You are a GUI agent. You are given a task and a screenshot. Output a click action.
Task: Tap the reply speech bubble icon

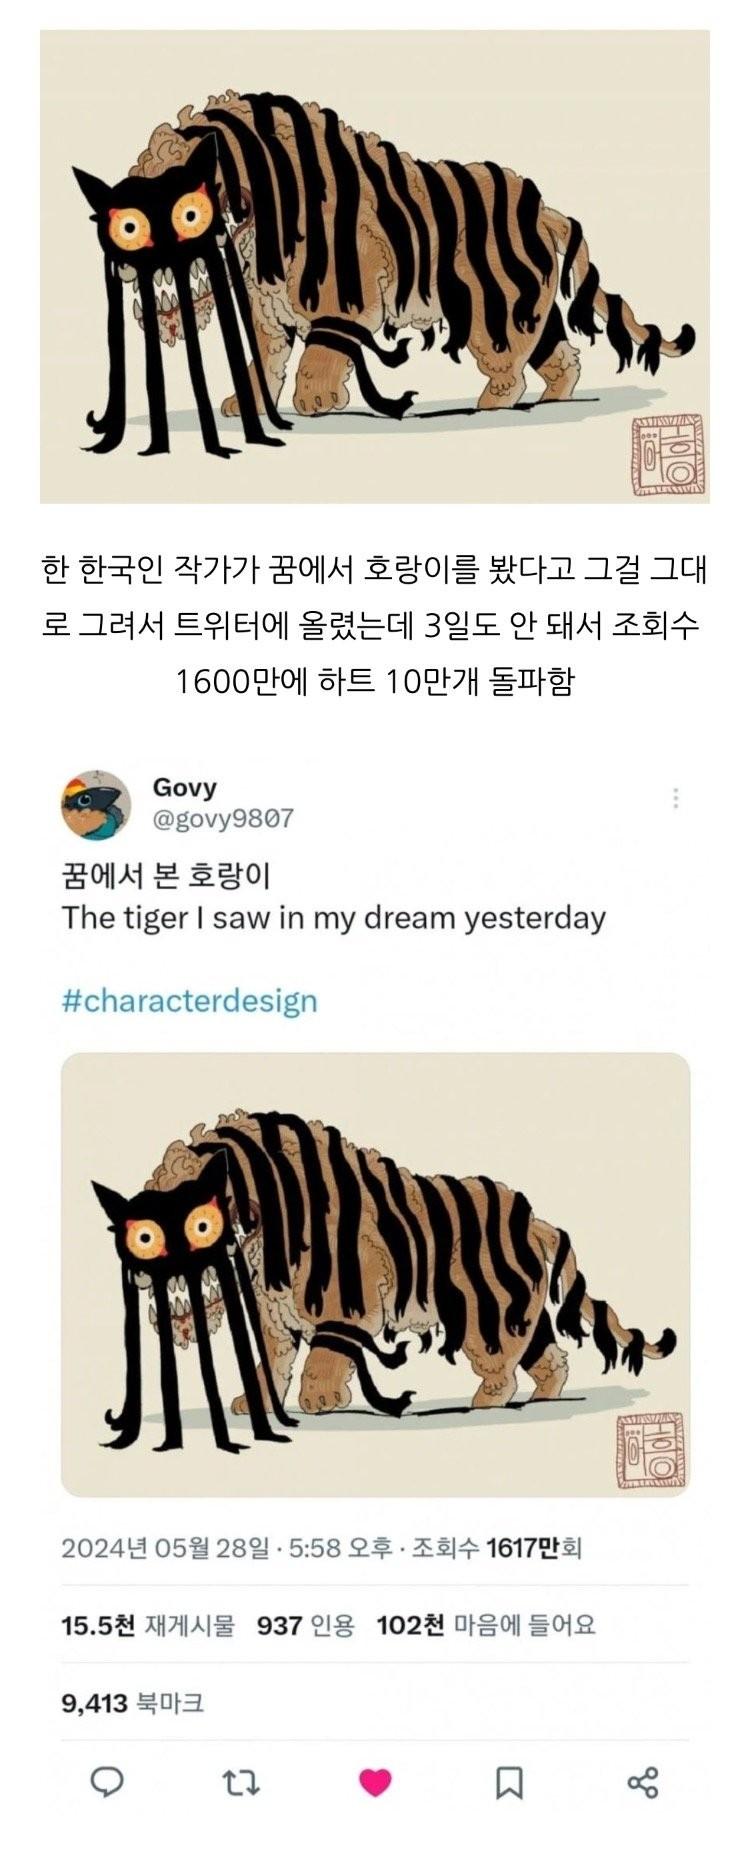click(x=107, y=1781)
